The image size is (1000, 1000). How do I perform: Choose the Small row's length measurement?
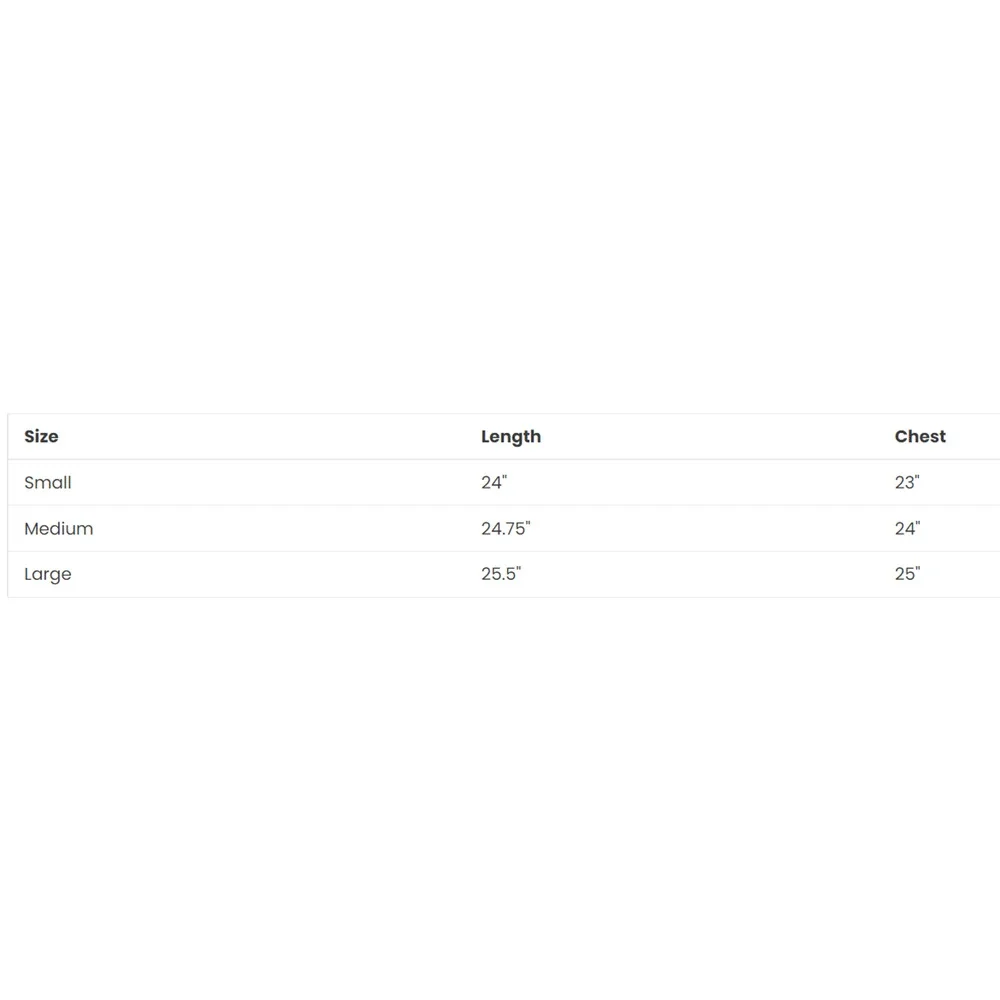click(494, 482)
